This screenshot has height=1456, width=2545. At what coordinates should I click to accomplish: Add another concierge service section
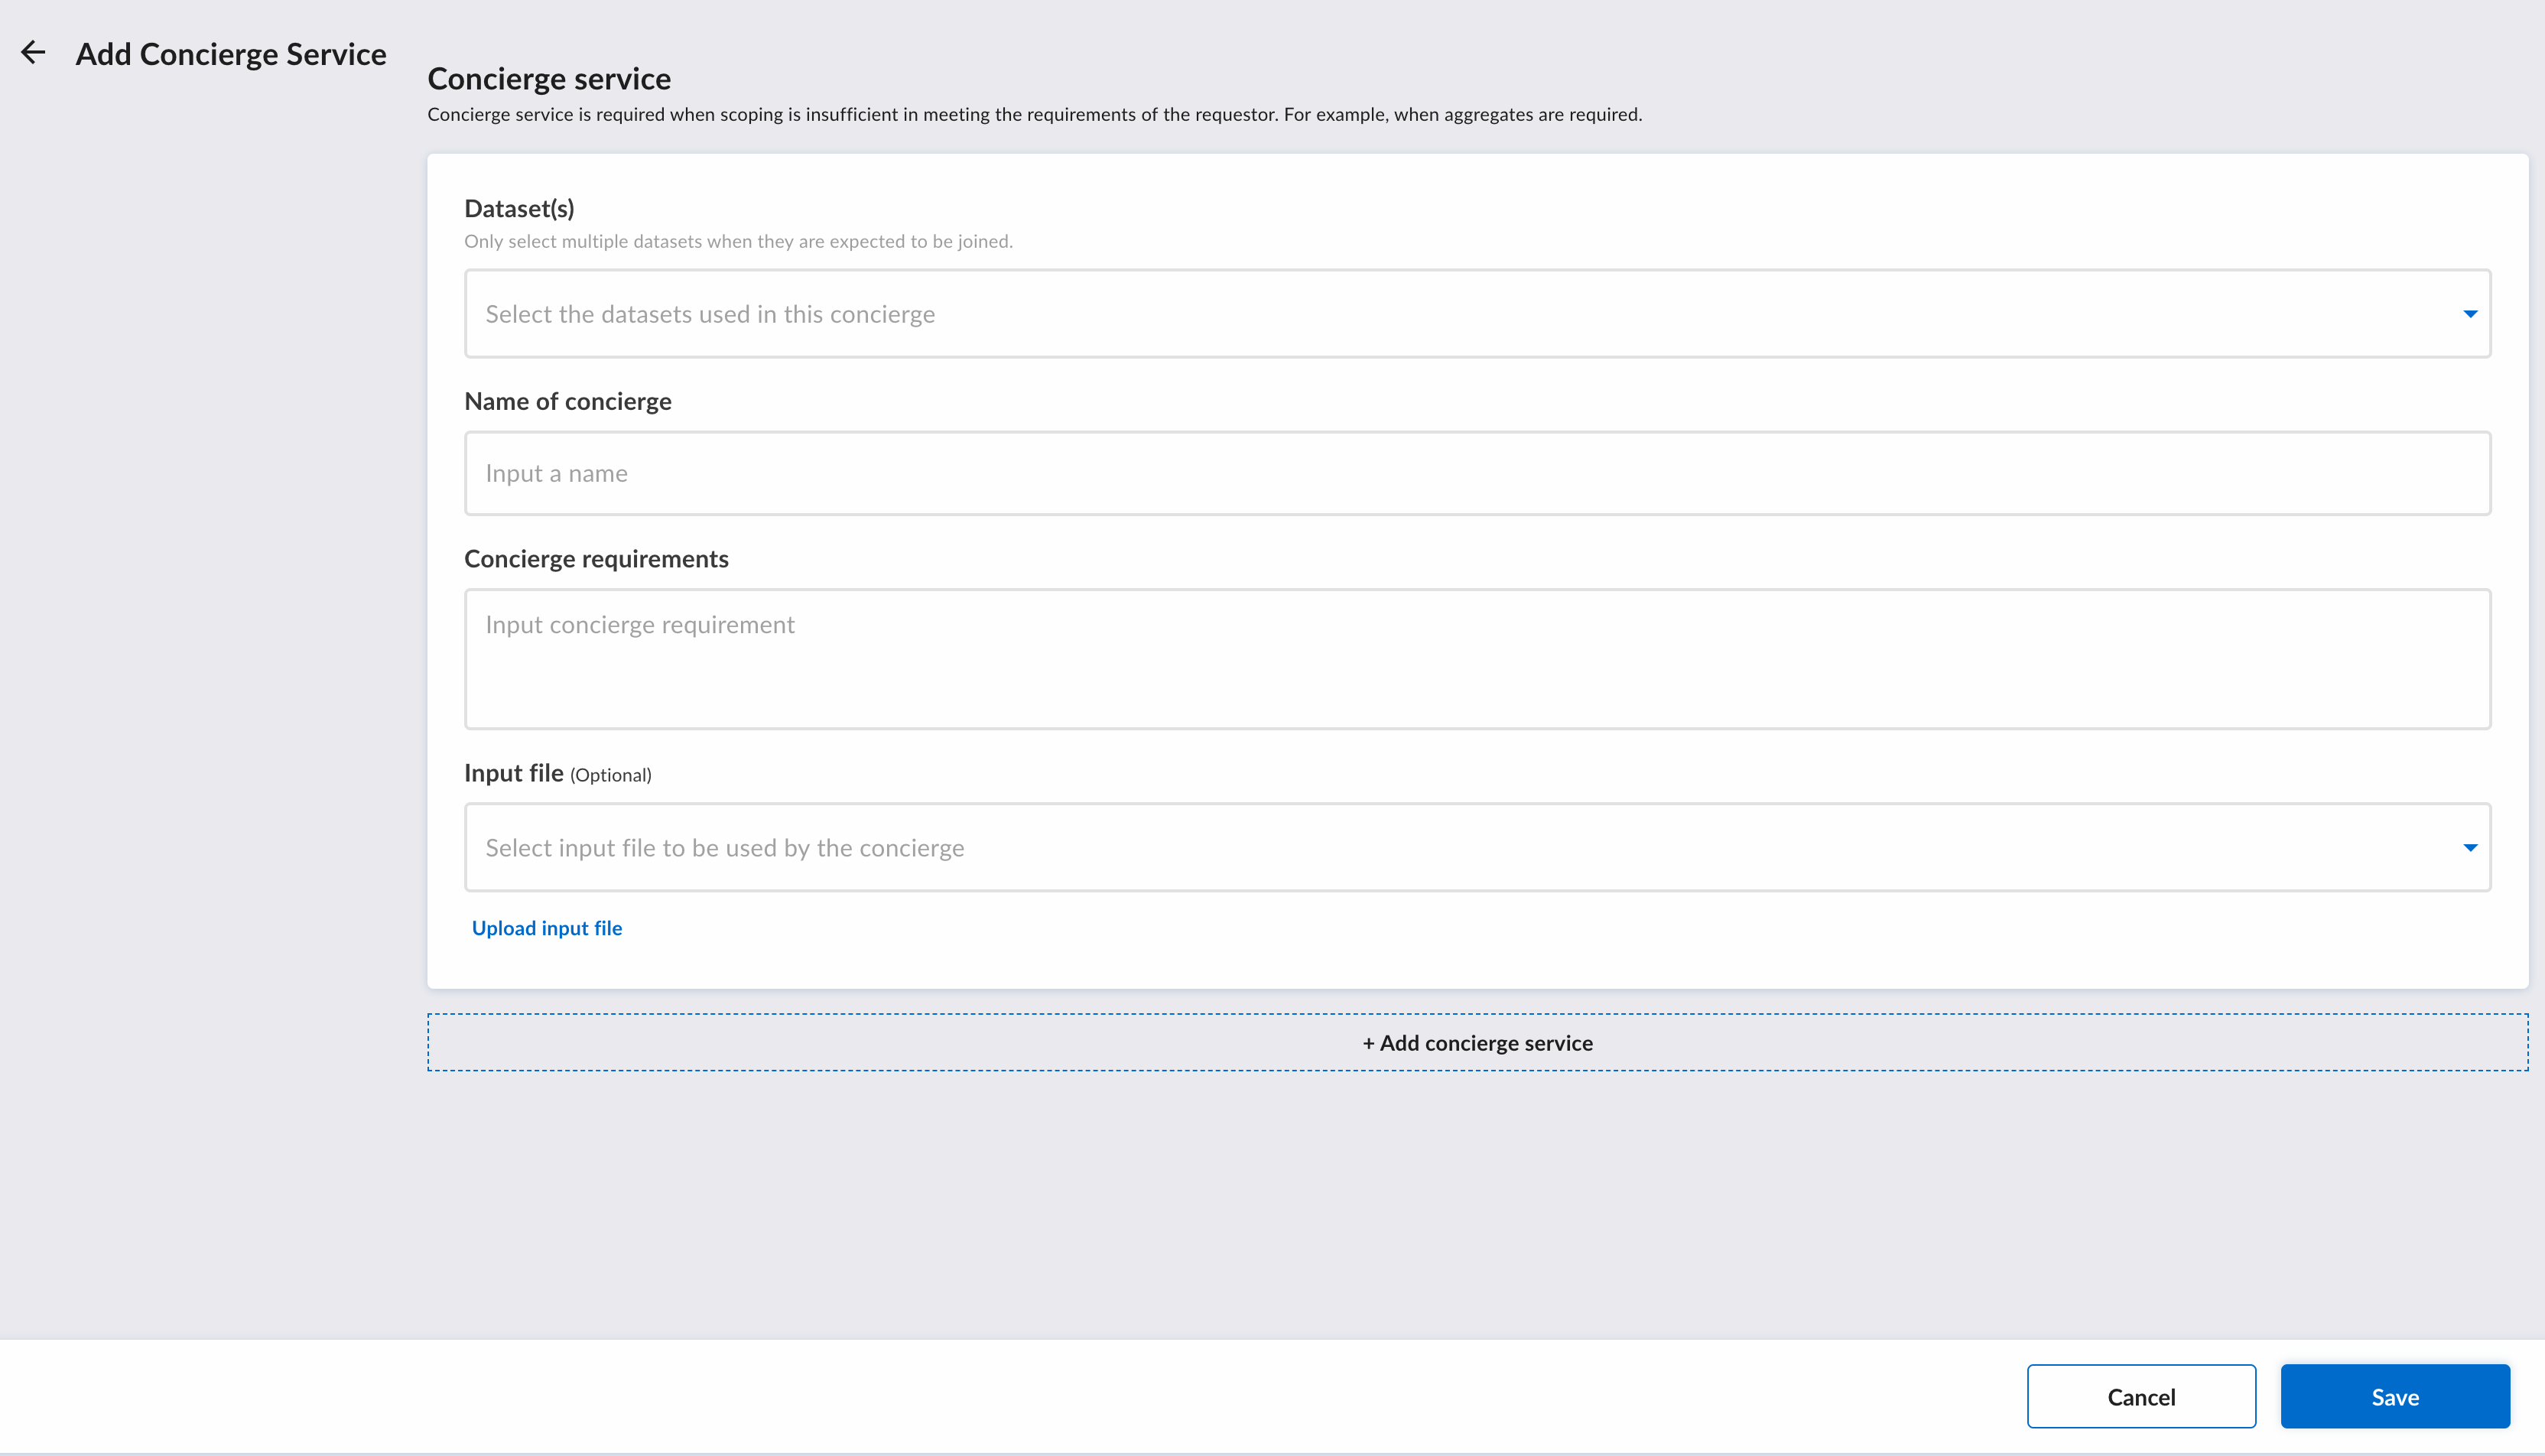1477,1042
